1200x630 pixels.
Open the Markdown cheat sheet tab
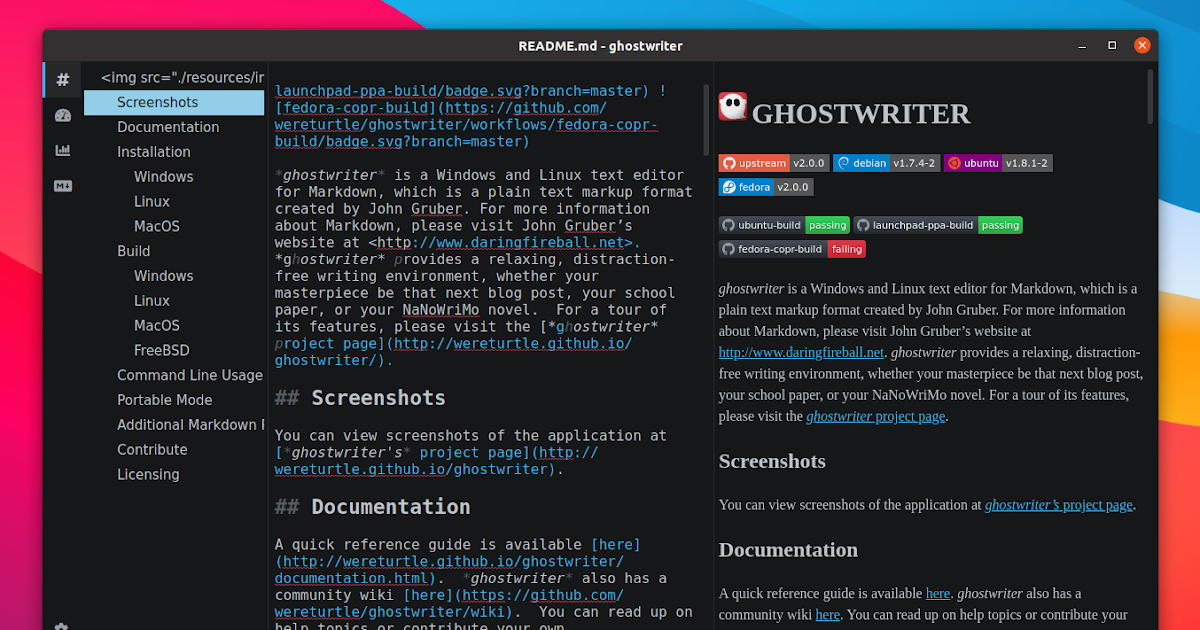click(62, 185)
